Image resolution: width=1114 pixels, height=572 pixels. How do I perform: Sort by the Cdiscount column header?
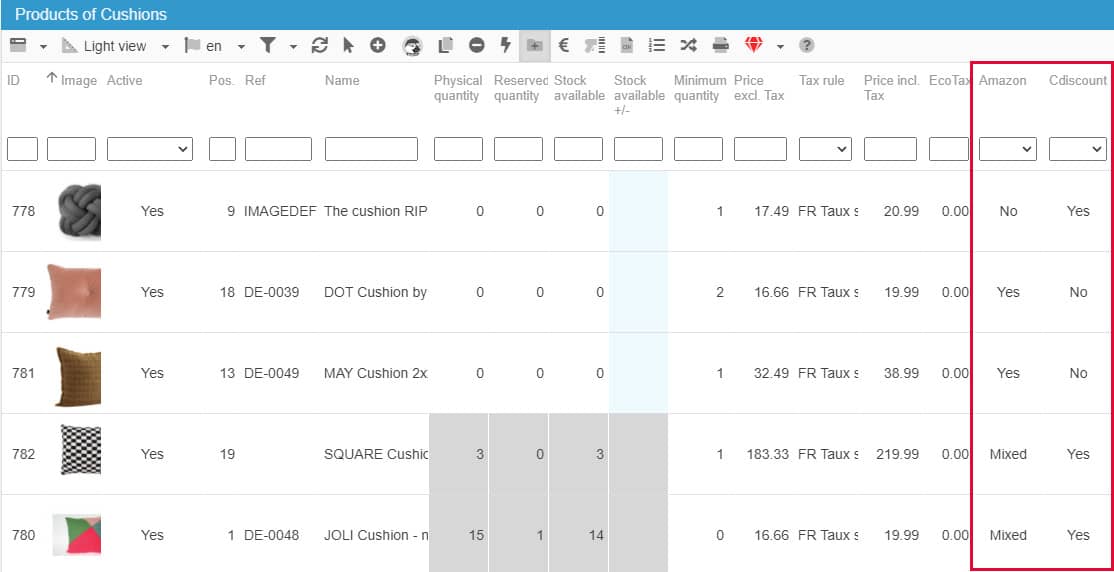click(1078, 80)
